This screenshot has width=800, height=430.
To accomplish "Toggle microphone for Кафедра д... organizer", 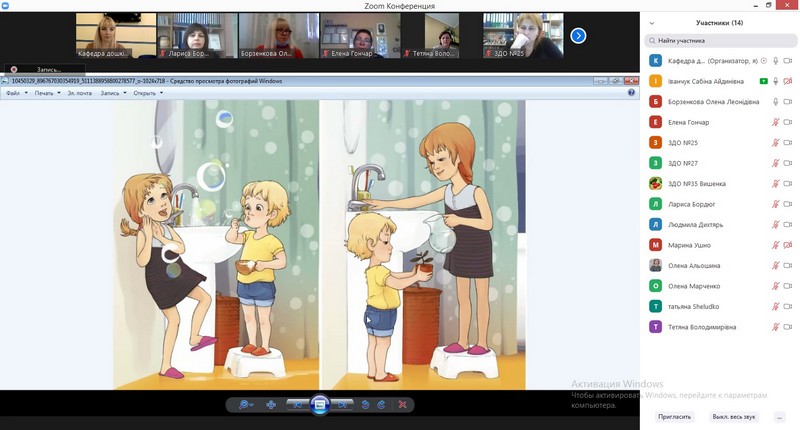I will coord(776,61).
